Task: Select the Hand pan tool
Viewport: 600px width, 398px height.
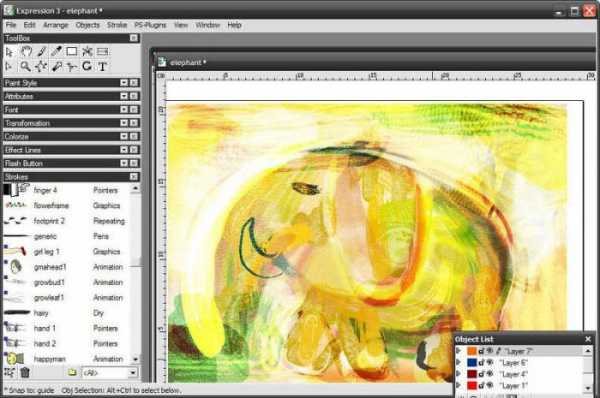Action: coord(26,51)
